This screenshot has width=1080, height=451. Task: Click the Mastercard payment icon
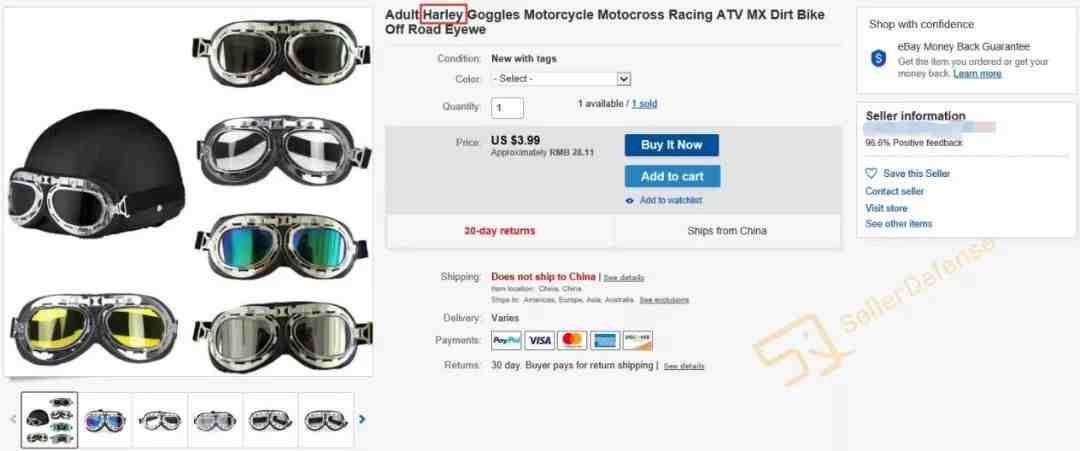(572, 340)
